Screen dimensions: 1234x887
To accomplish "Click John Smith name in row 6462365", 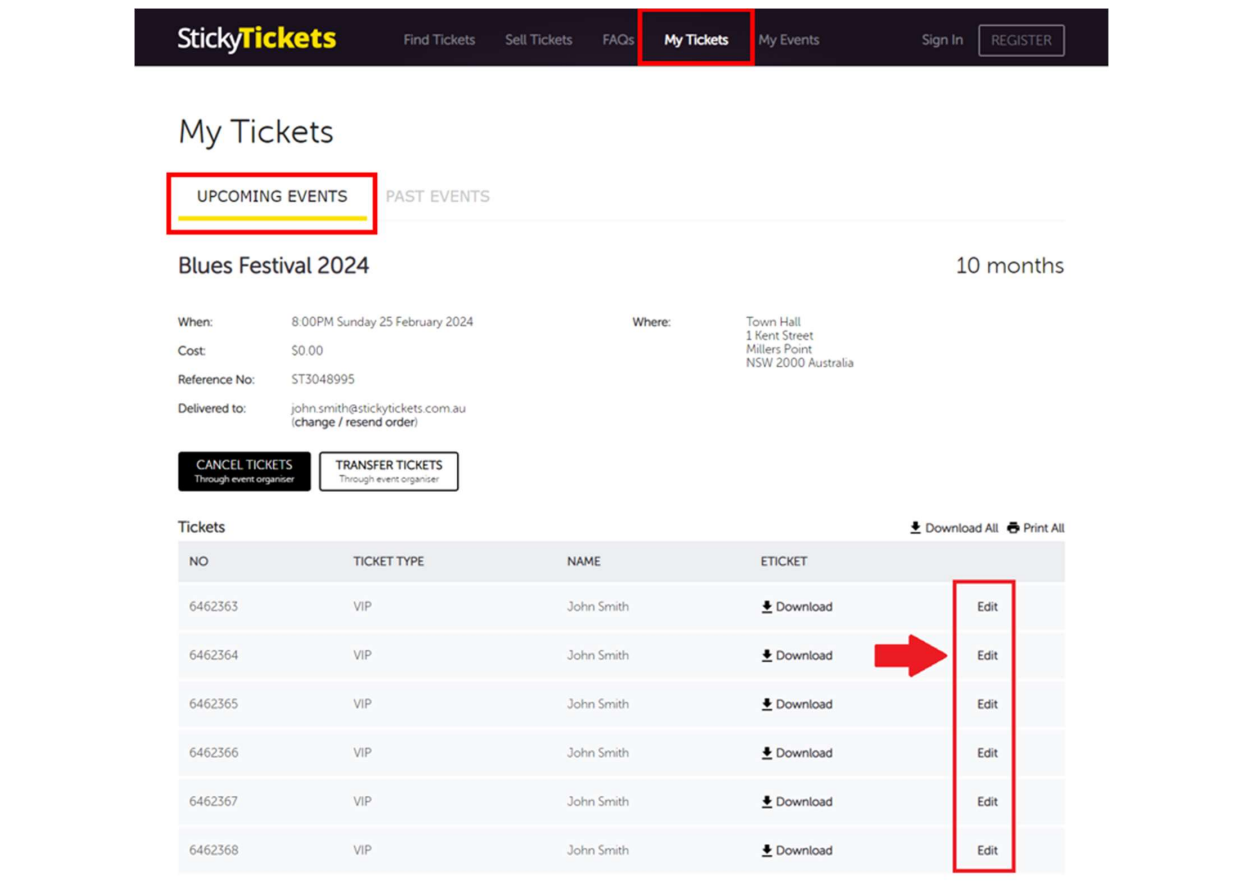I will [598, 704].
